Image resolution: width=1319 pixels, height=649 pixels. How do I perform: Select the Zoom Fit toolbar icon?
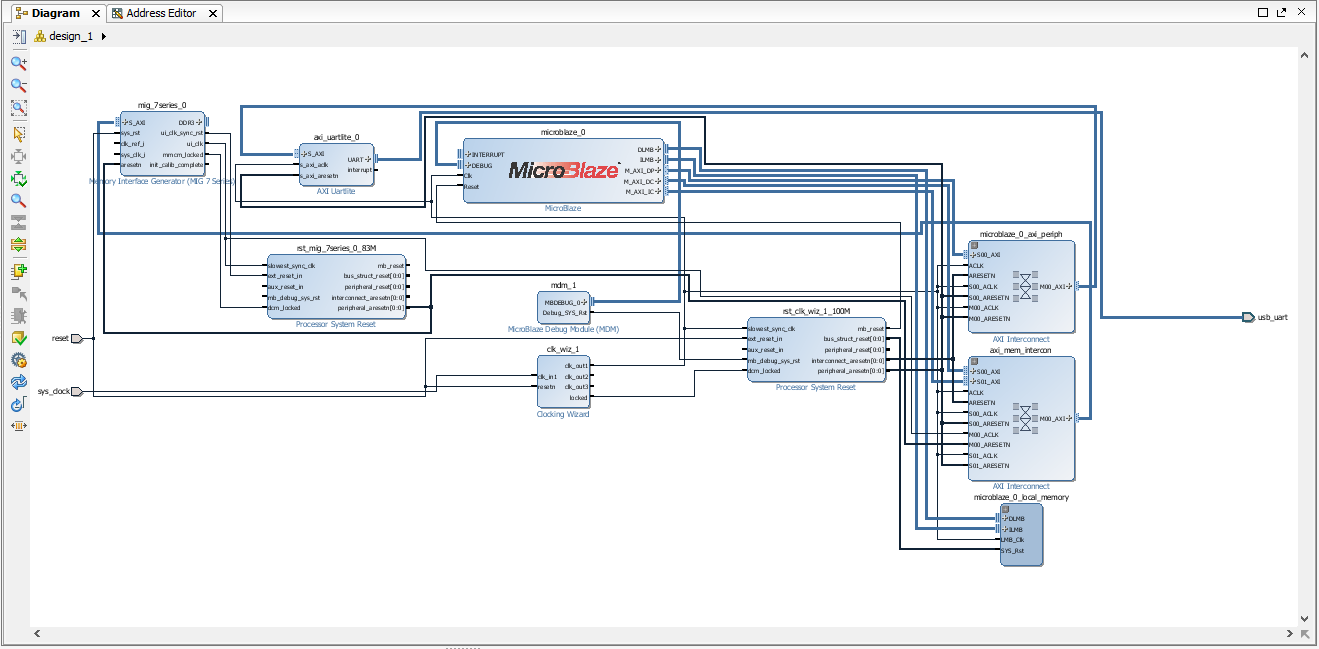[x=18, y=108]
